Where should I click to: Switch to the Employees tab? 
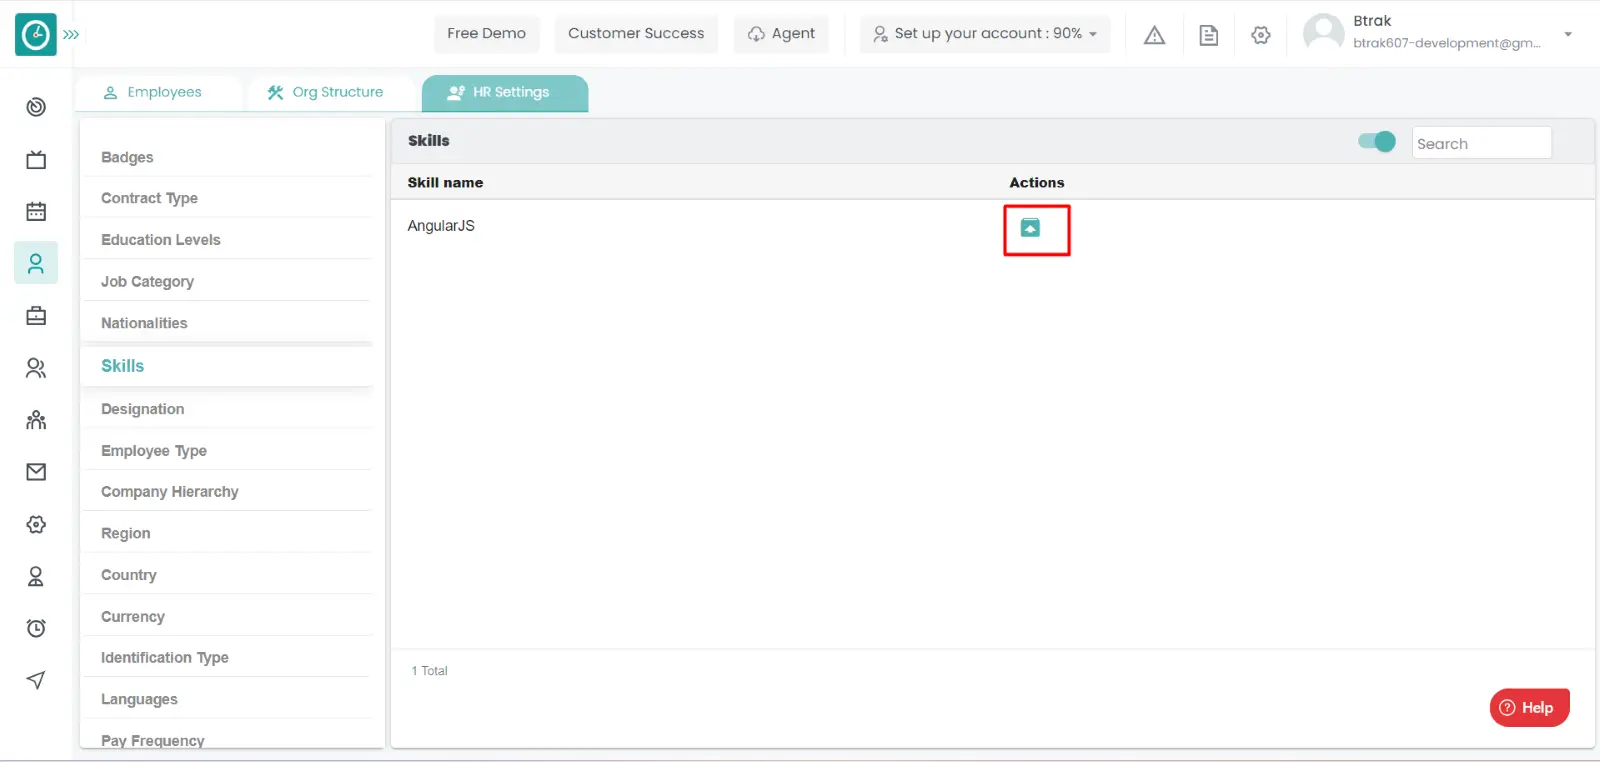click(153, 92)
